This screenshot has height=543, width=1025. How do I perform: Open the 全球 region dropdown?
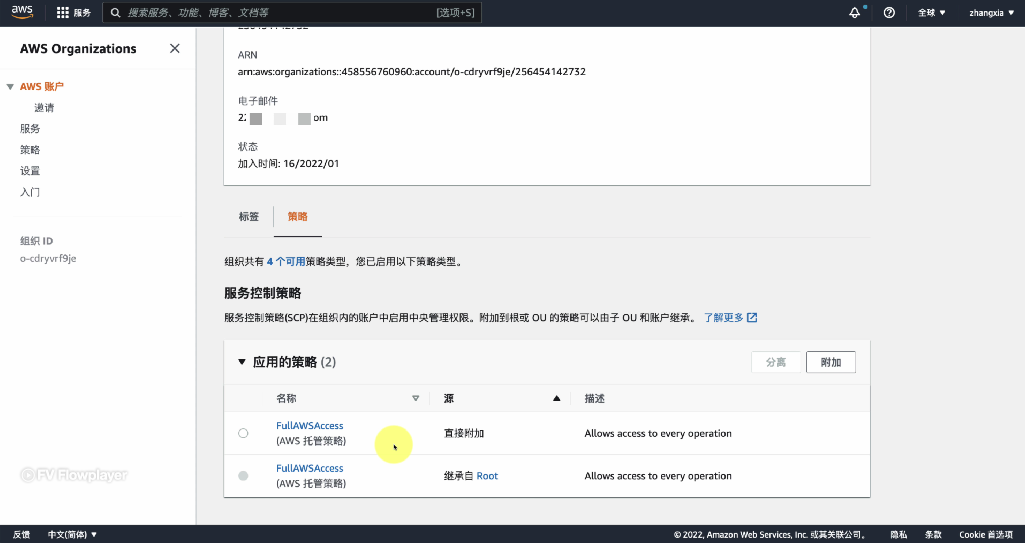point(932,12)
